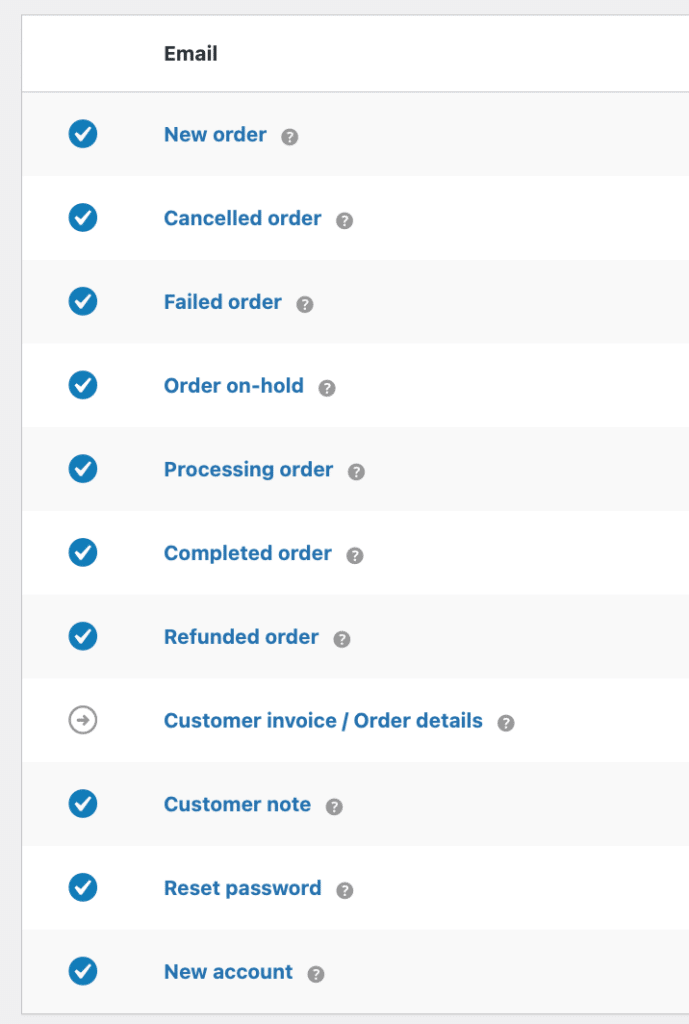The image size is (689, 1024).
Task: Click help icon next to New order
Action: (x=289, y=136)
